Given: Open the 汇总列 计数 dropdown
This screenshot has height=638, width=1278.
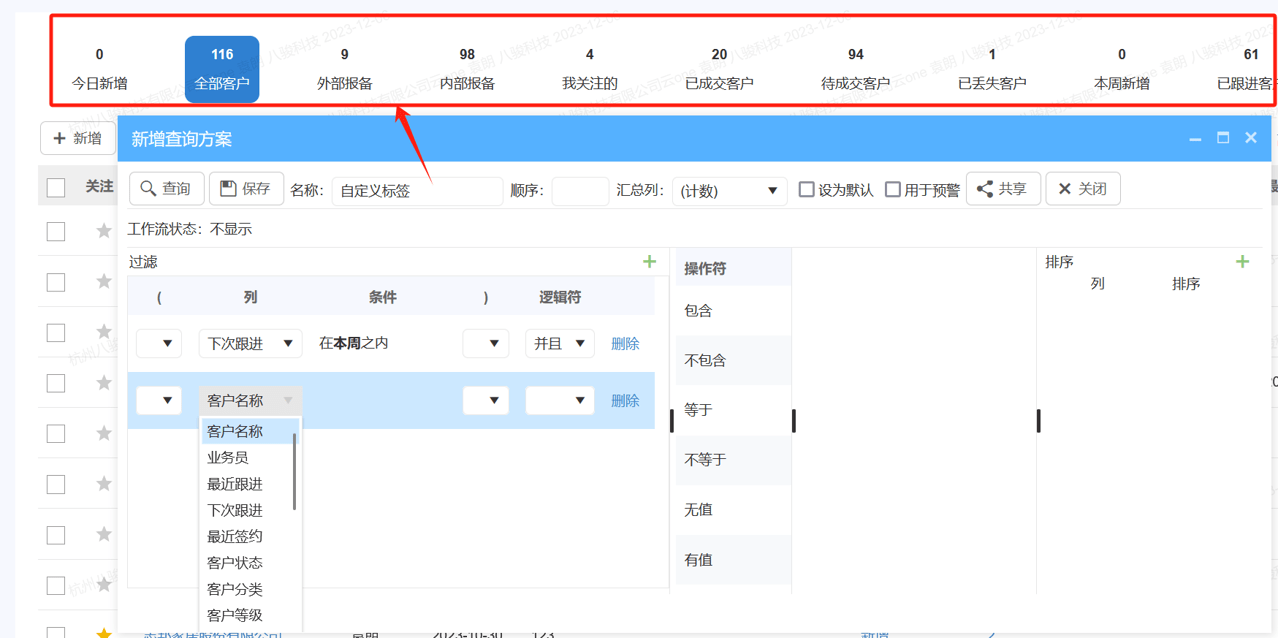Looking at the screenshot, I should tap(729, 189).
